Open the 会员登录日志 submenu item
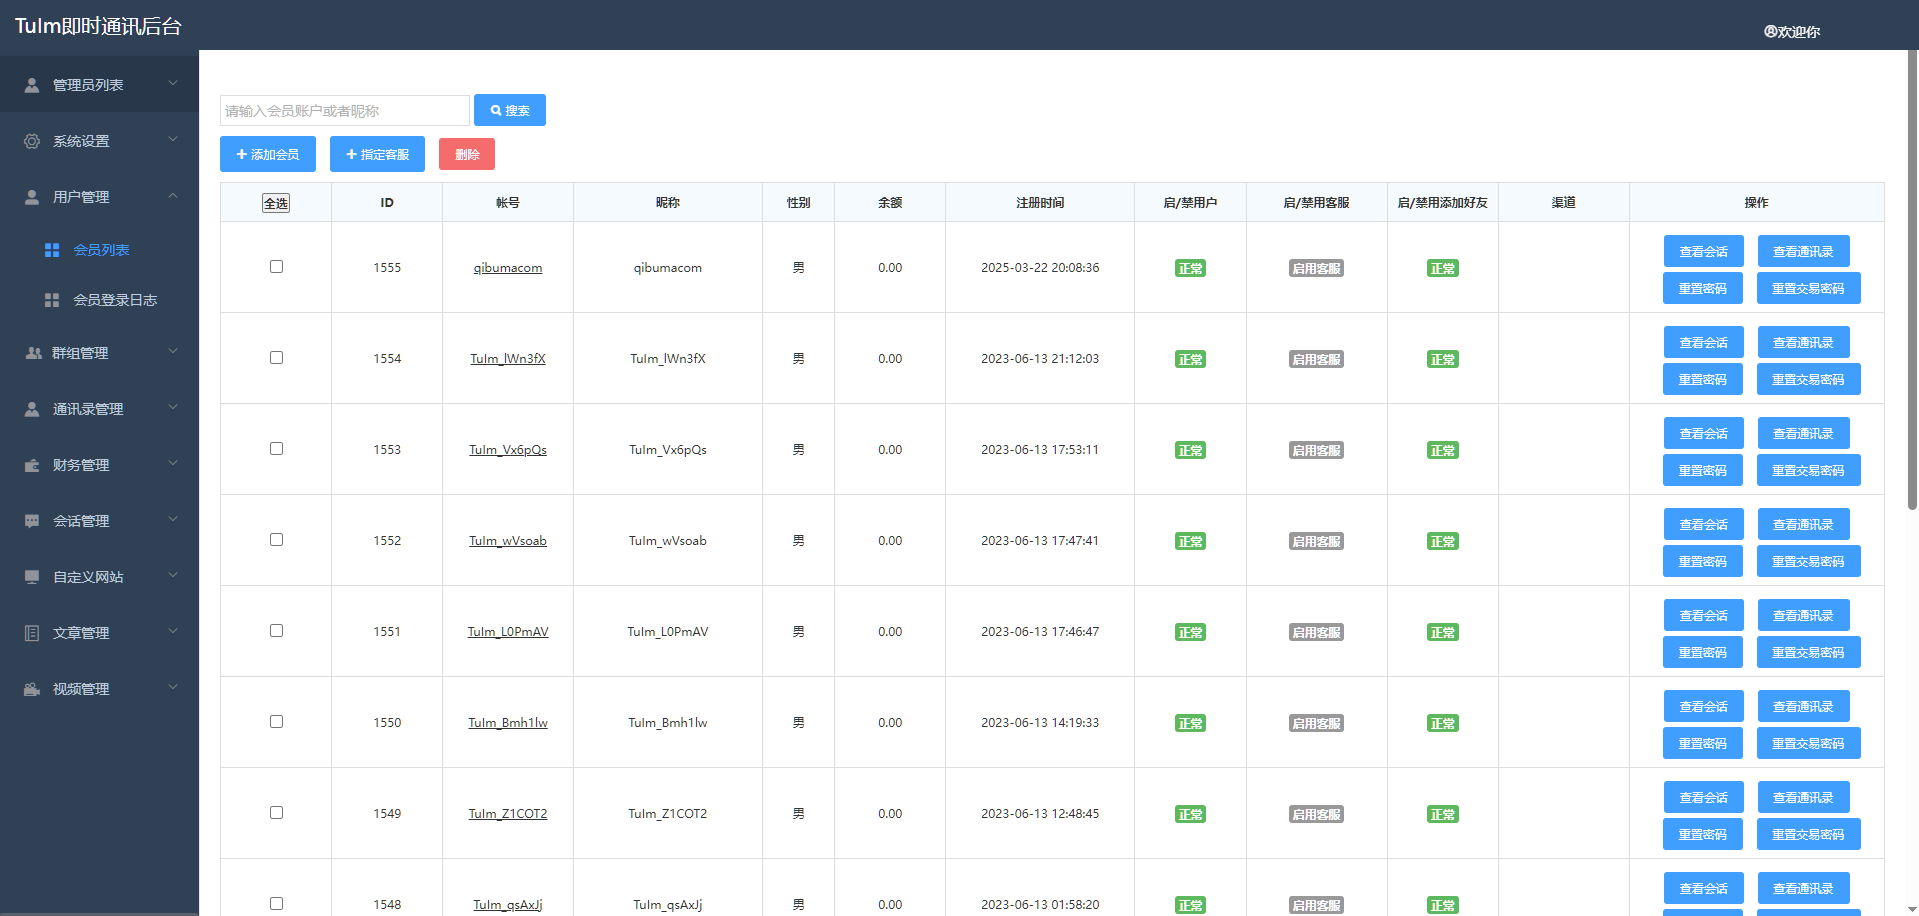The image size is (1919, 916). (114, 300)
